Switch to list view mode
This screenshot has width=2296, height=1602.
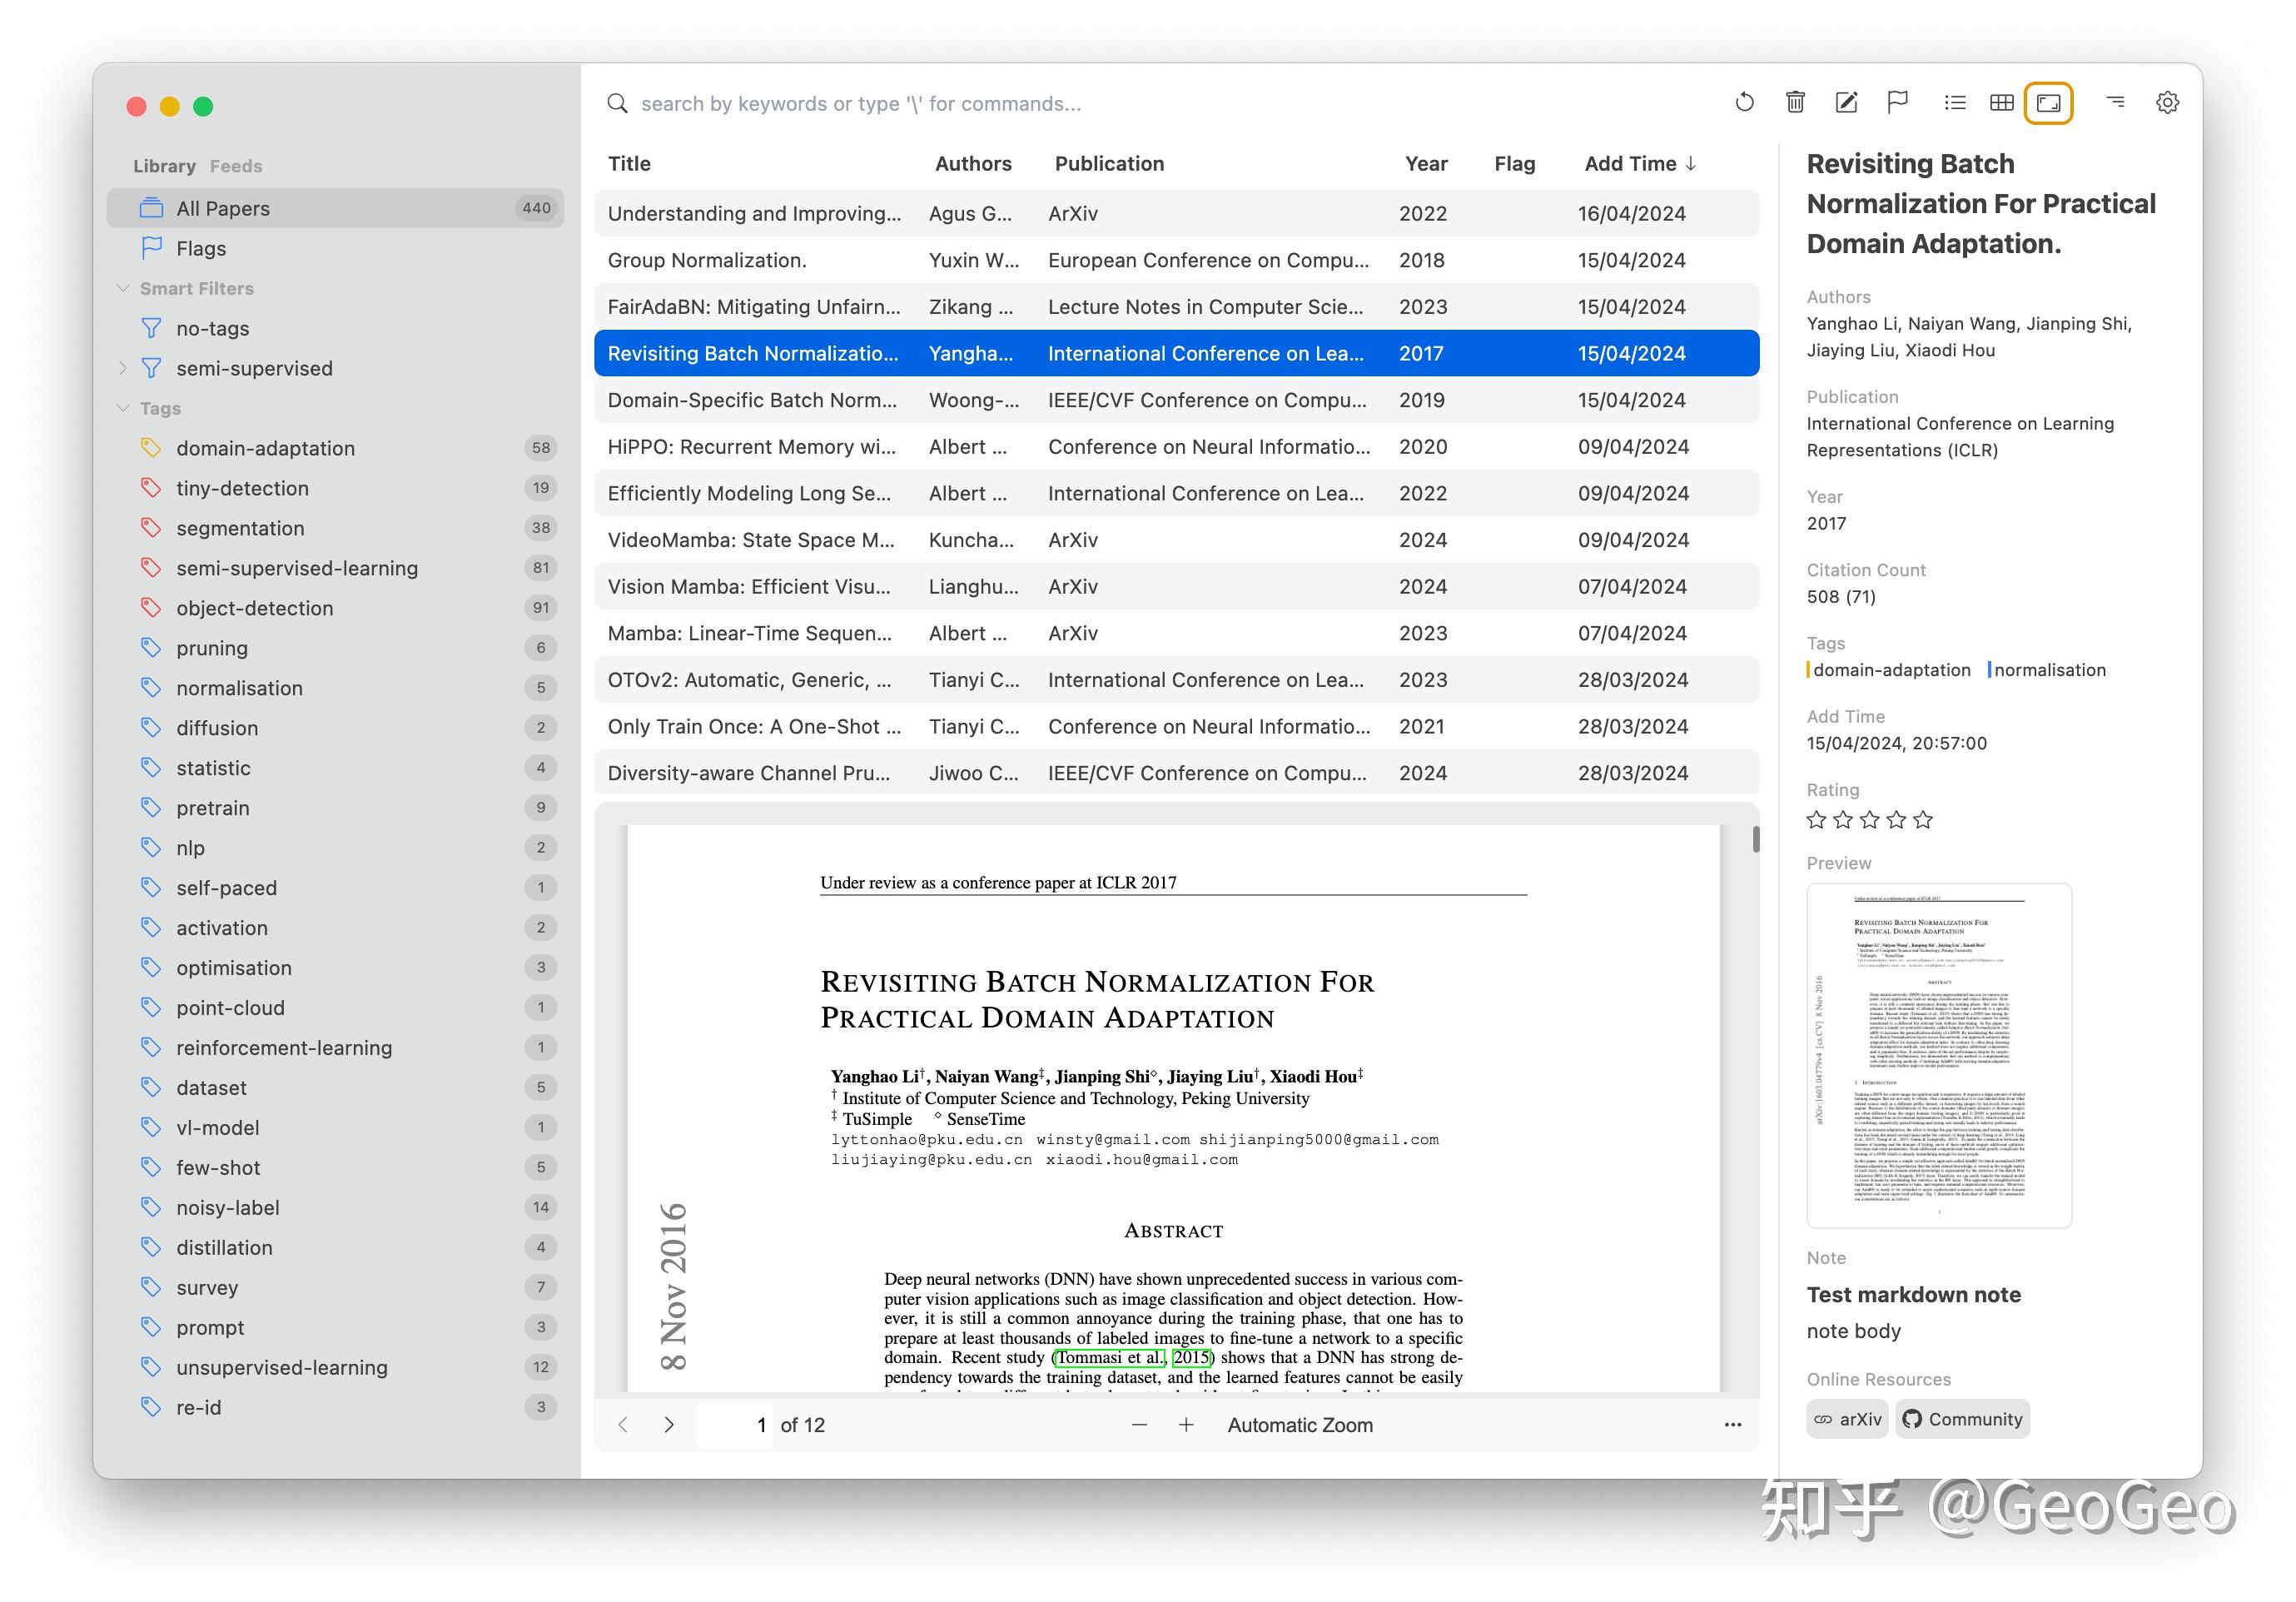(x=1954, y=102)
